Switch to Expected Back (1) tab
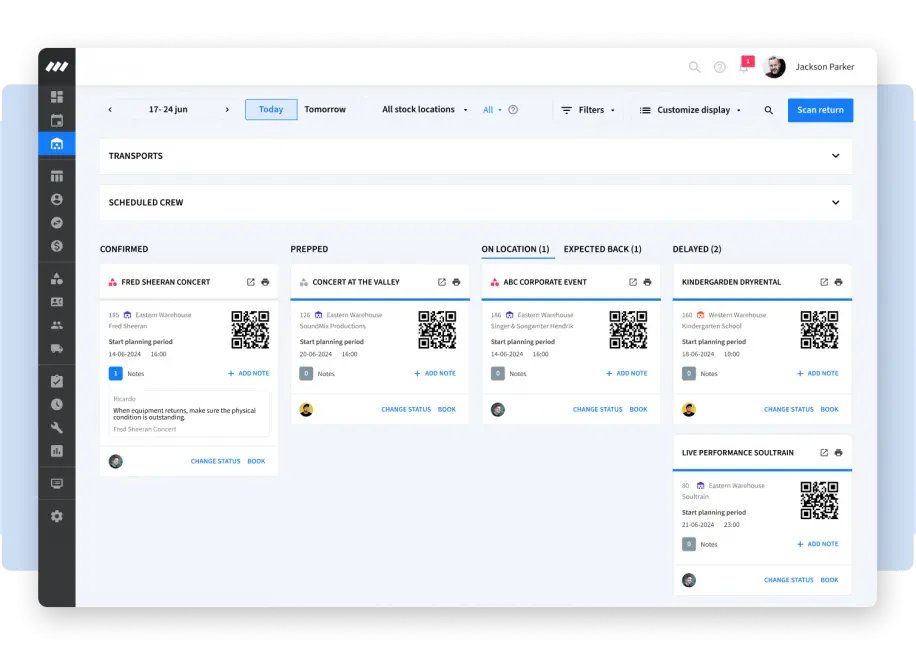Viewport: 916px width, 655px height. pos(602,249)
